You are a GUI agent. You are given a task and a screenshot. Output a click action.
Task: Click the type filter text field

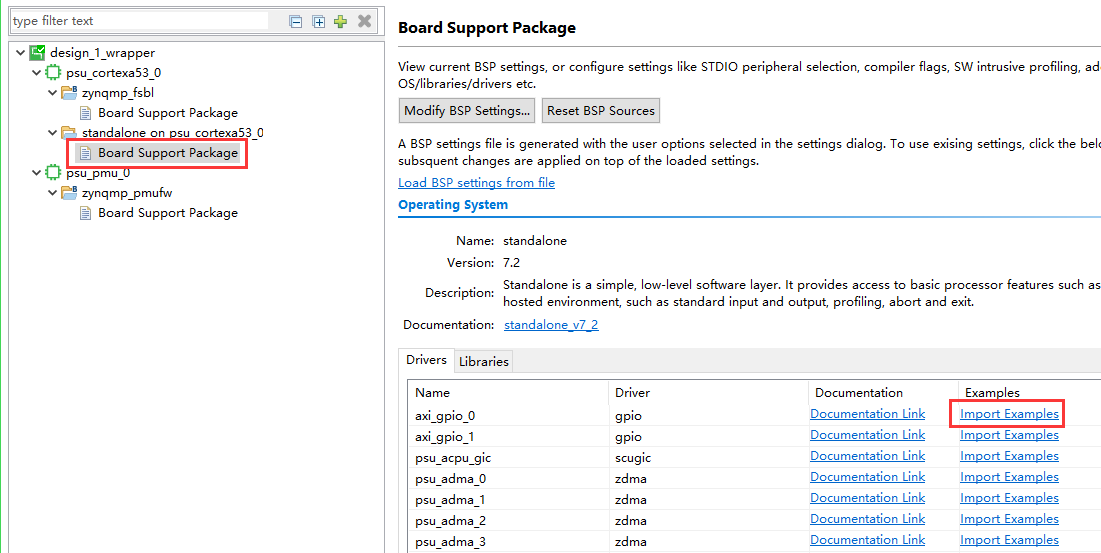139,21
